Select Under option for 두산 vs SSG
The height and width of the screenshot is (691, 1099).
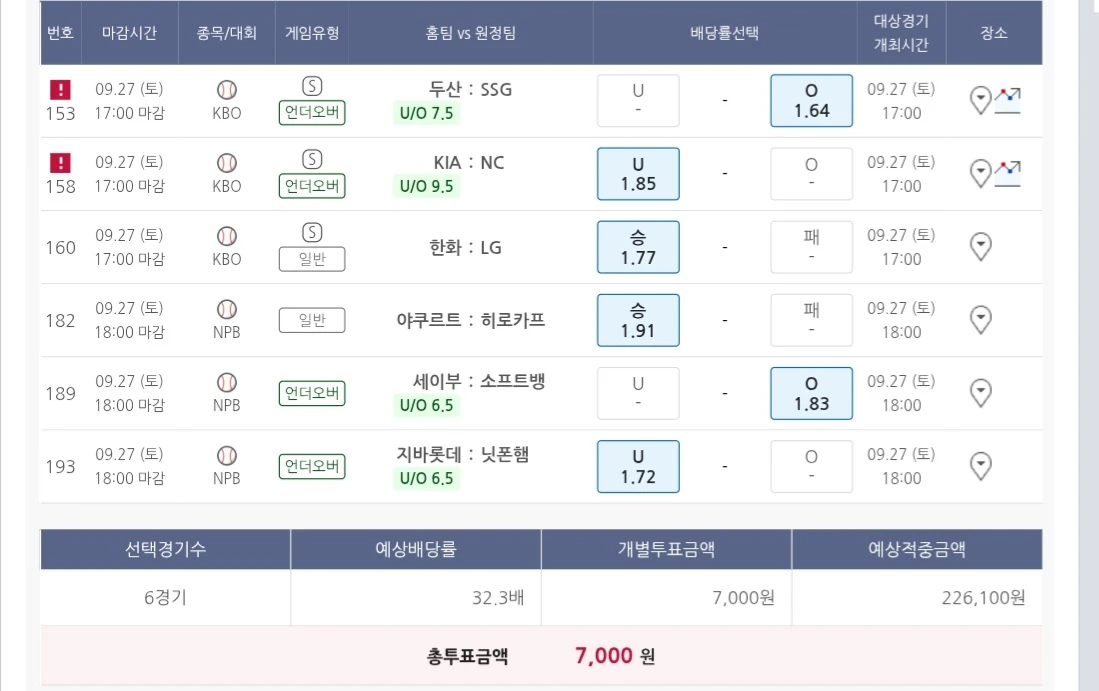638,101
